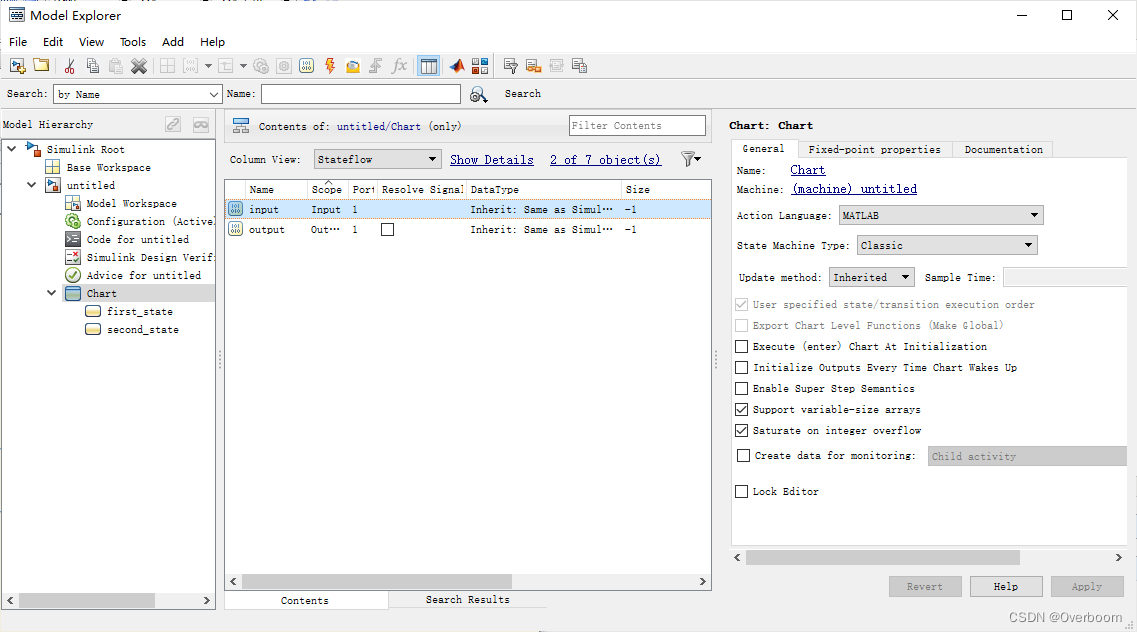Click the 2 of 7 object(s) link

[605, 159]
